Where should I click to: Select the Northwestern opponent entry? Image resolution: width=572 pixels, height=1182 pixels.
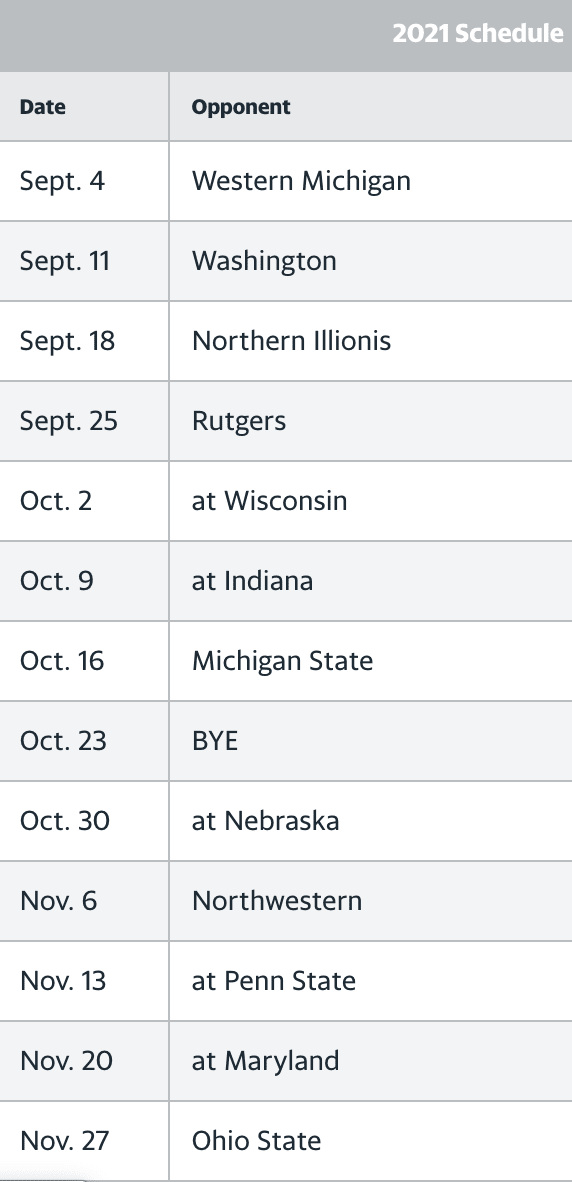pos(277,900)
